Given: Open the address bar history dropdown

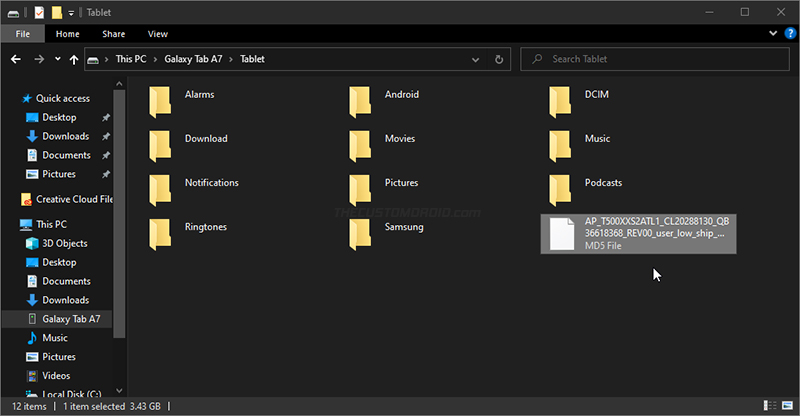Looking at the screenshot, I should [x=476, y=59].
